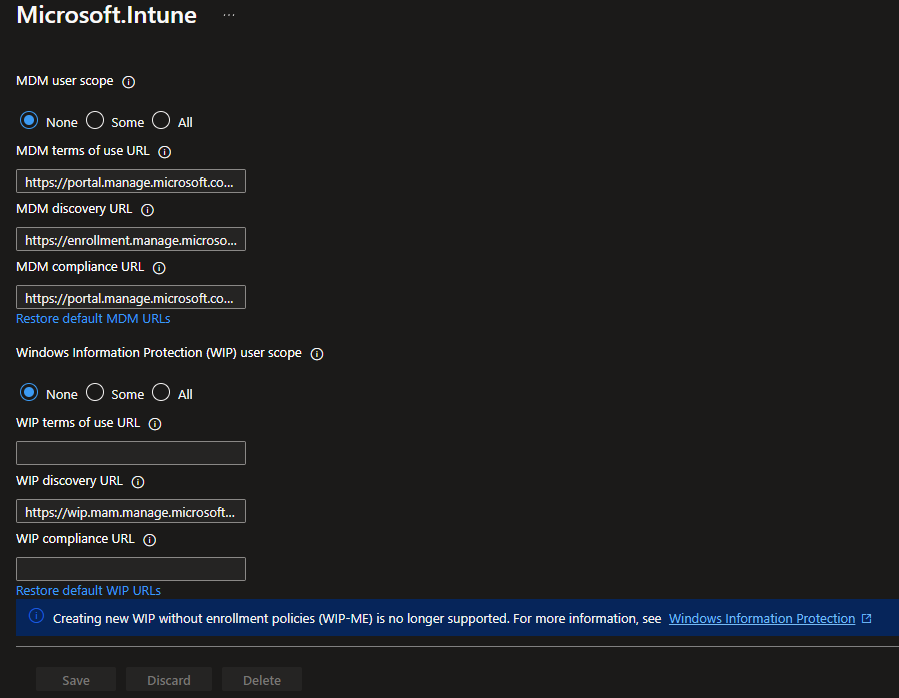
Task: Select None for WIP user scope
Action: click(x=29, y=392)
